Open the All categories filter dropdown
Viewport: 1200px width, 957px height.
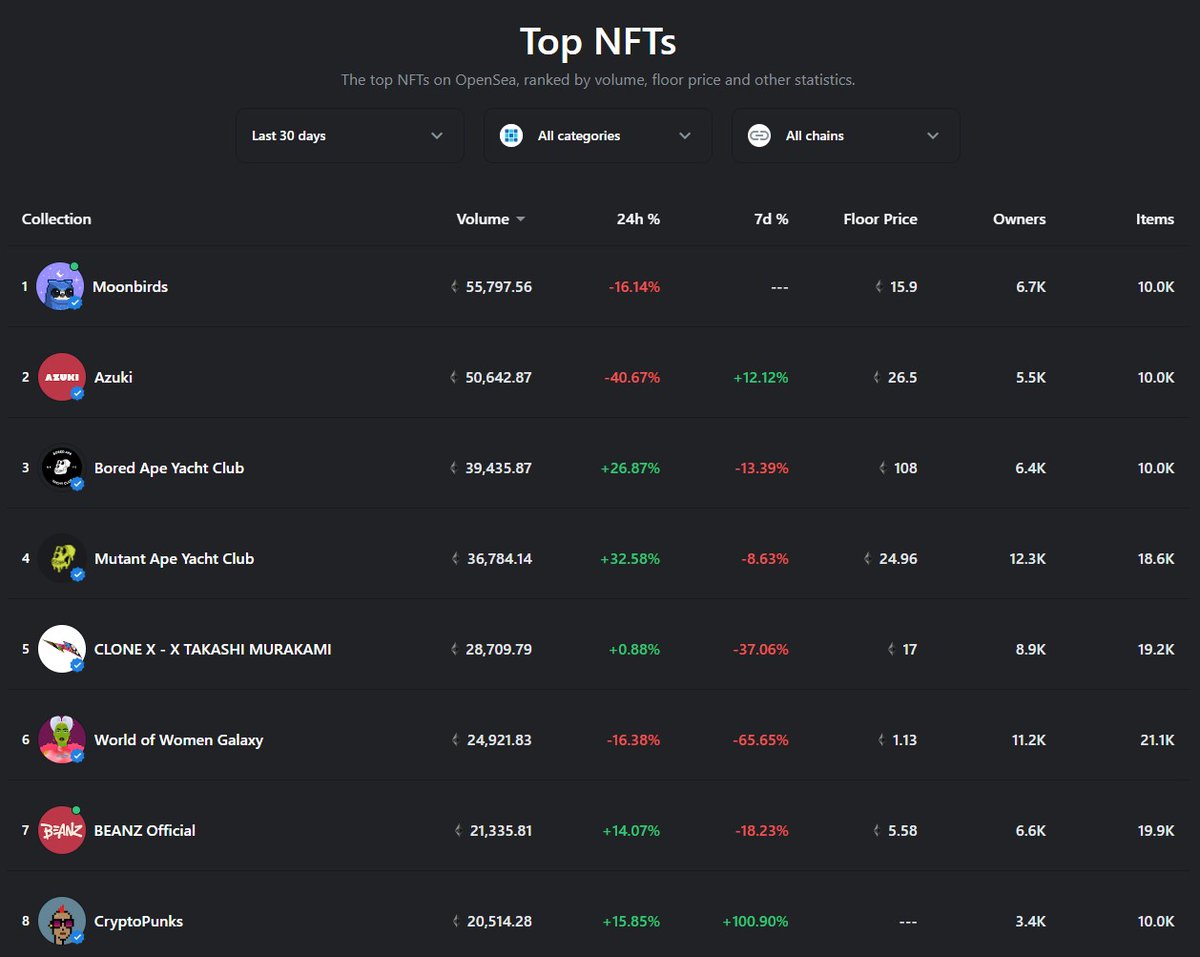click(x=598, y=136)
